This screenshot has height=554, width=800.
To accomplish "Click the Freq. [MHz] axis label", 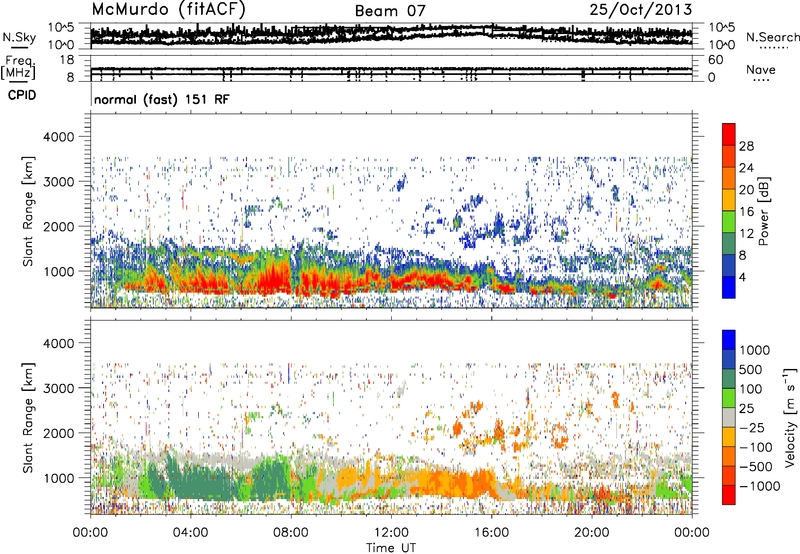I will 18,67.
